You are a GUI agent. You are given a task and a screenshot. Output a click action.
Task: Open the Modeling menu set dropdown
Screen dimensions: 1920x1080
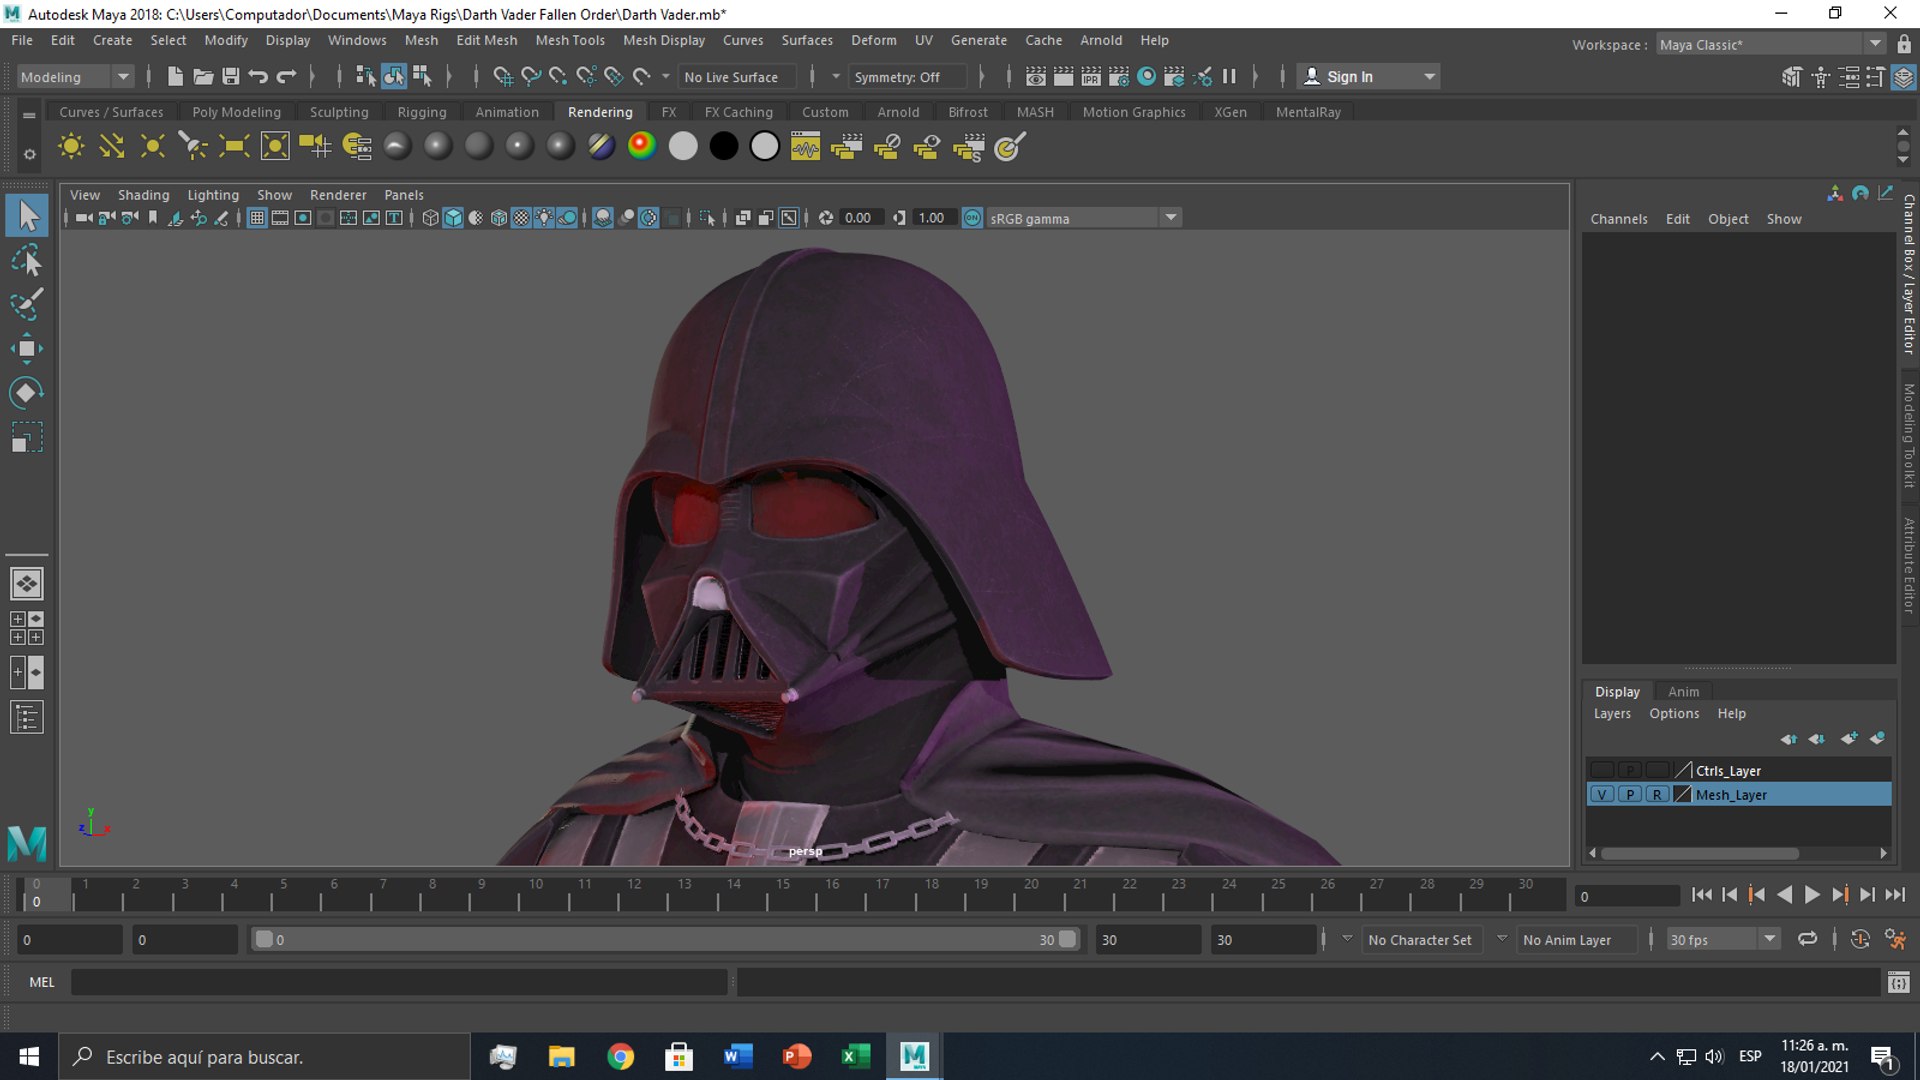[75, 77]
